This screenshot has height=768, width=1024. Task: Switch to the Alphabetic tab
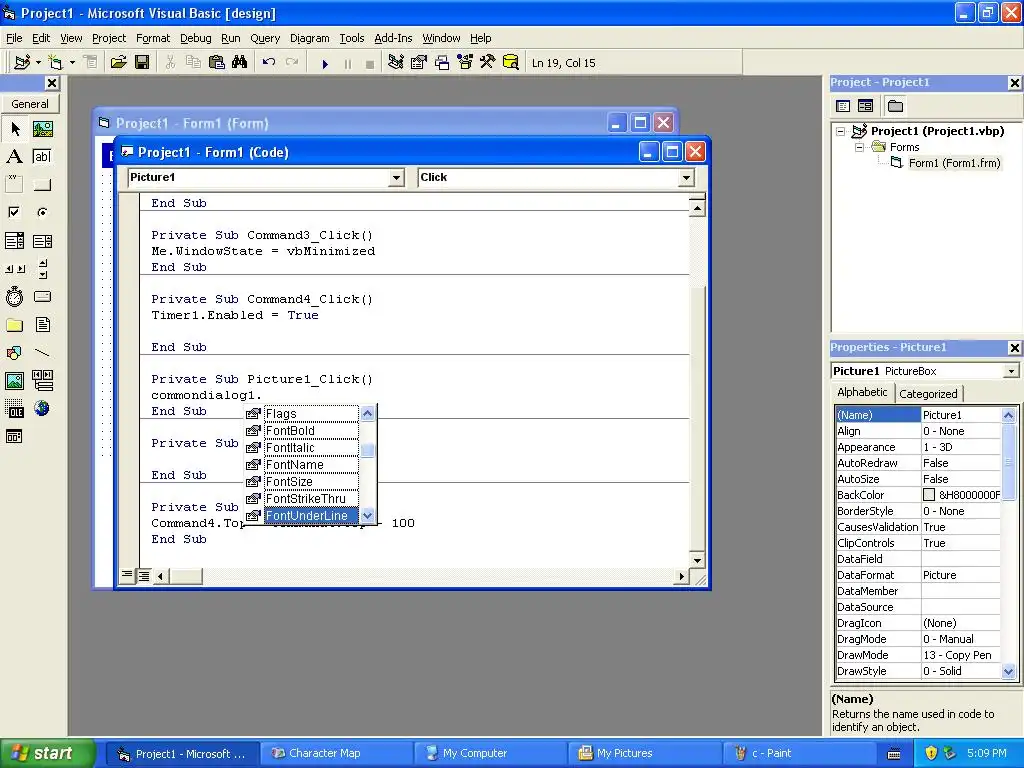click(x=862, y=392)
